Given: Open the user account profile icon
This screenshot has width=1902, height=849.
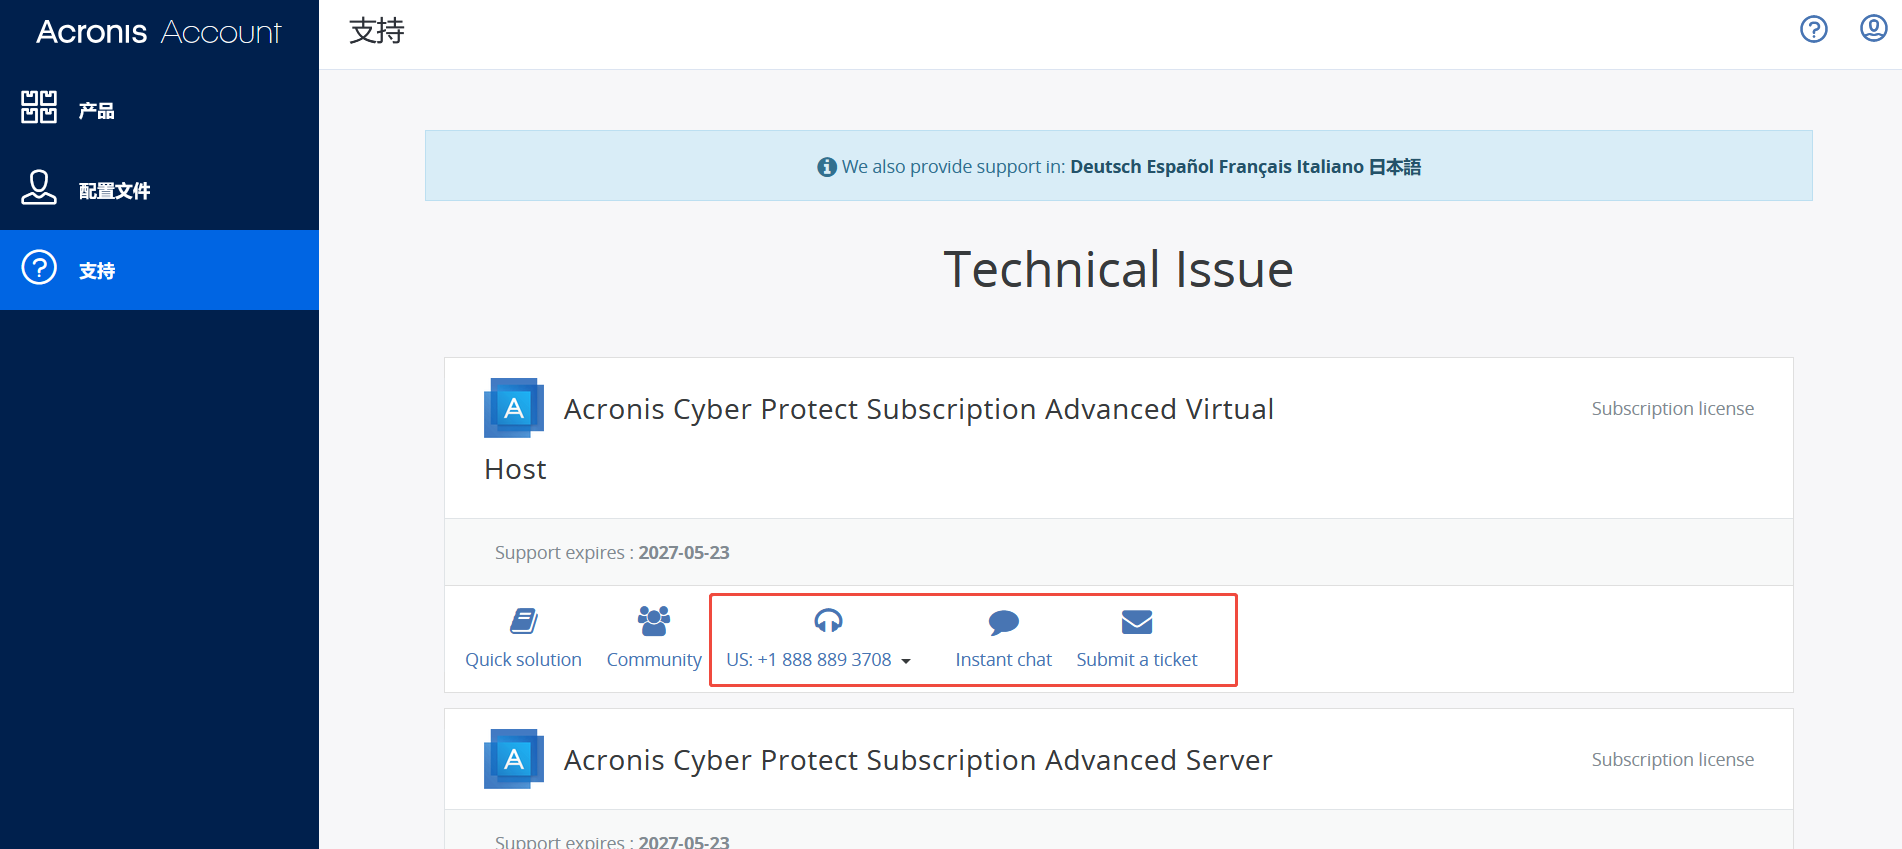Looking at the screenshot, I should click(x=1873, y=29).
